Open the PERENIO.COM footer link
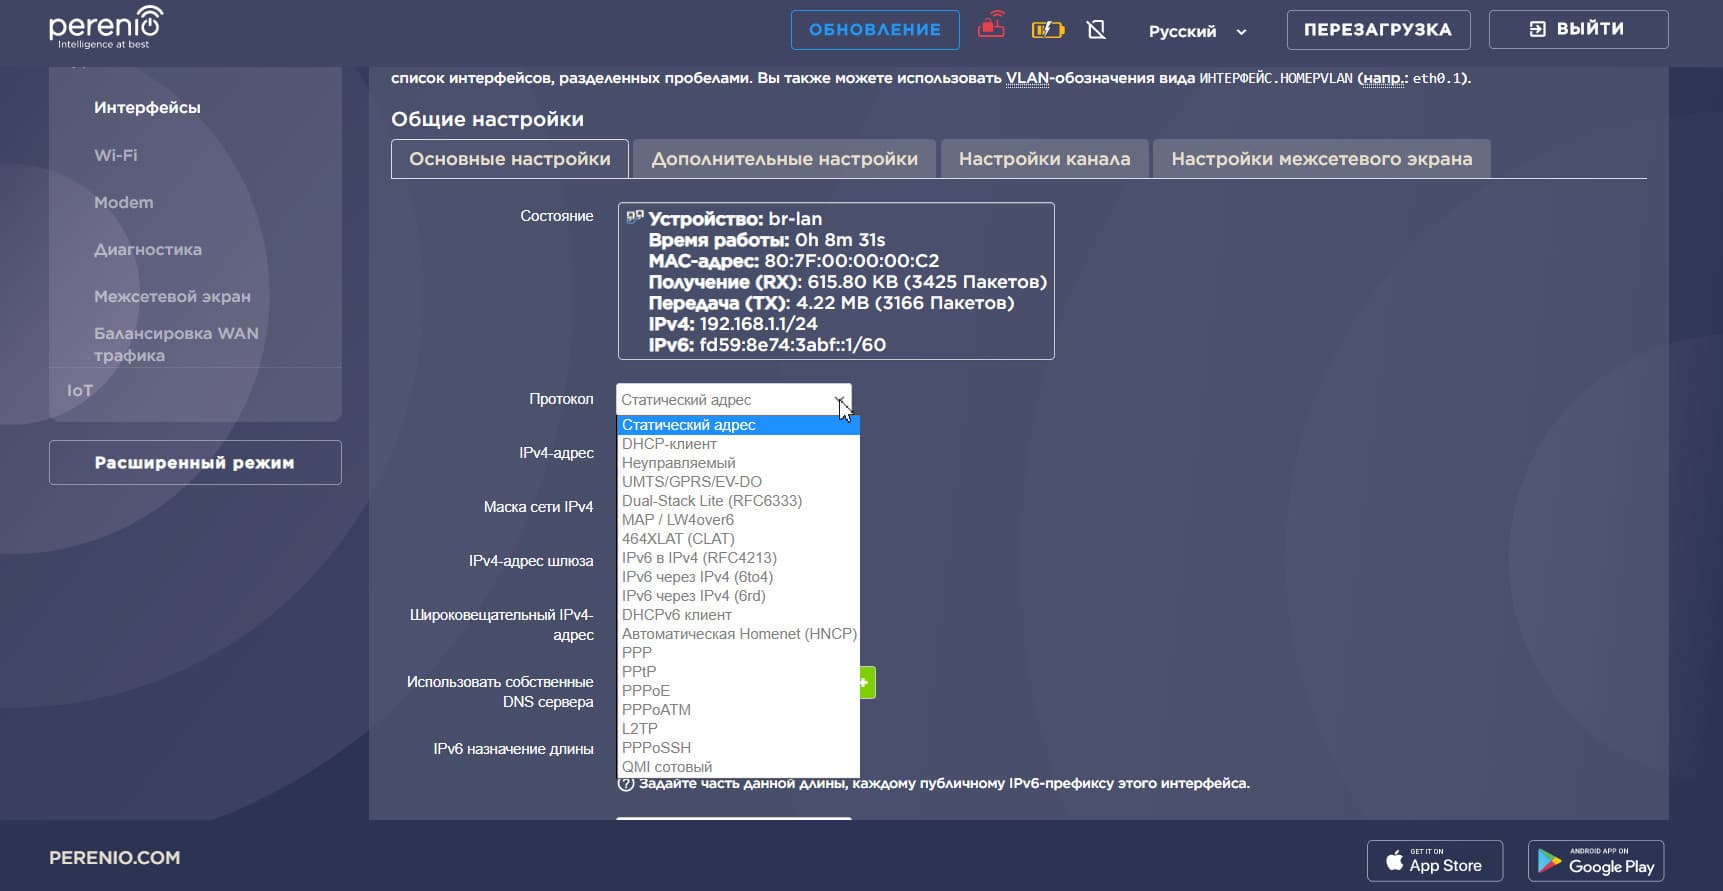 point(115,858)
